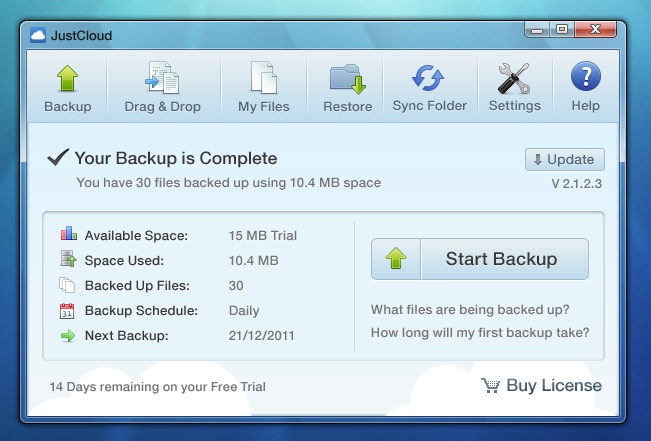651x441 pixels.
Task: Click the Update button
Action: (565, 159)
